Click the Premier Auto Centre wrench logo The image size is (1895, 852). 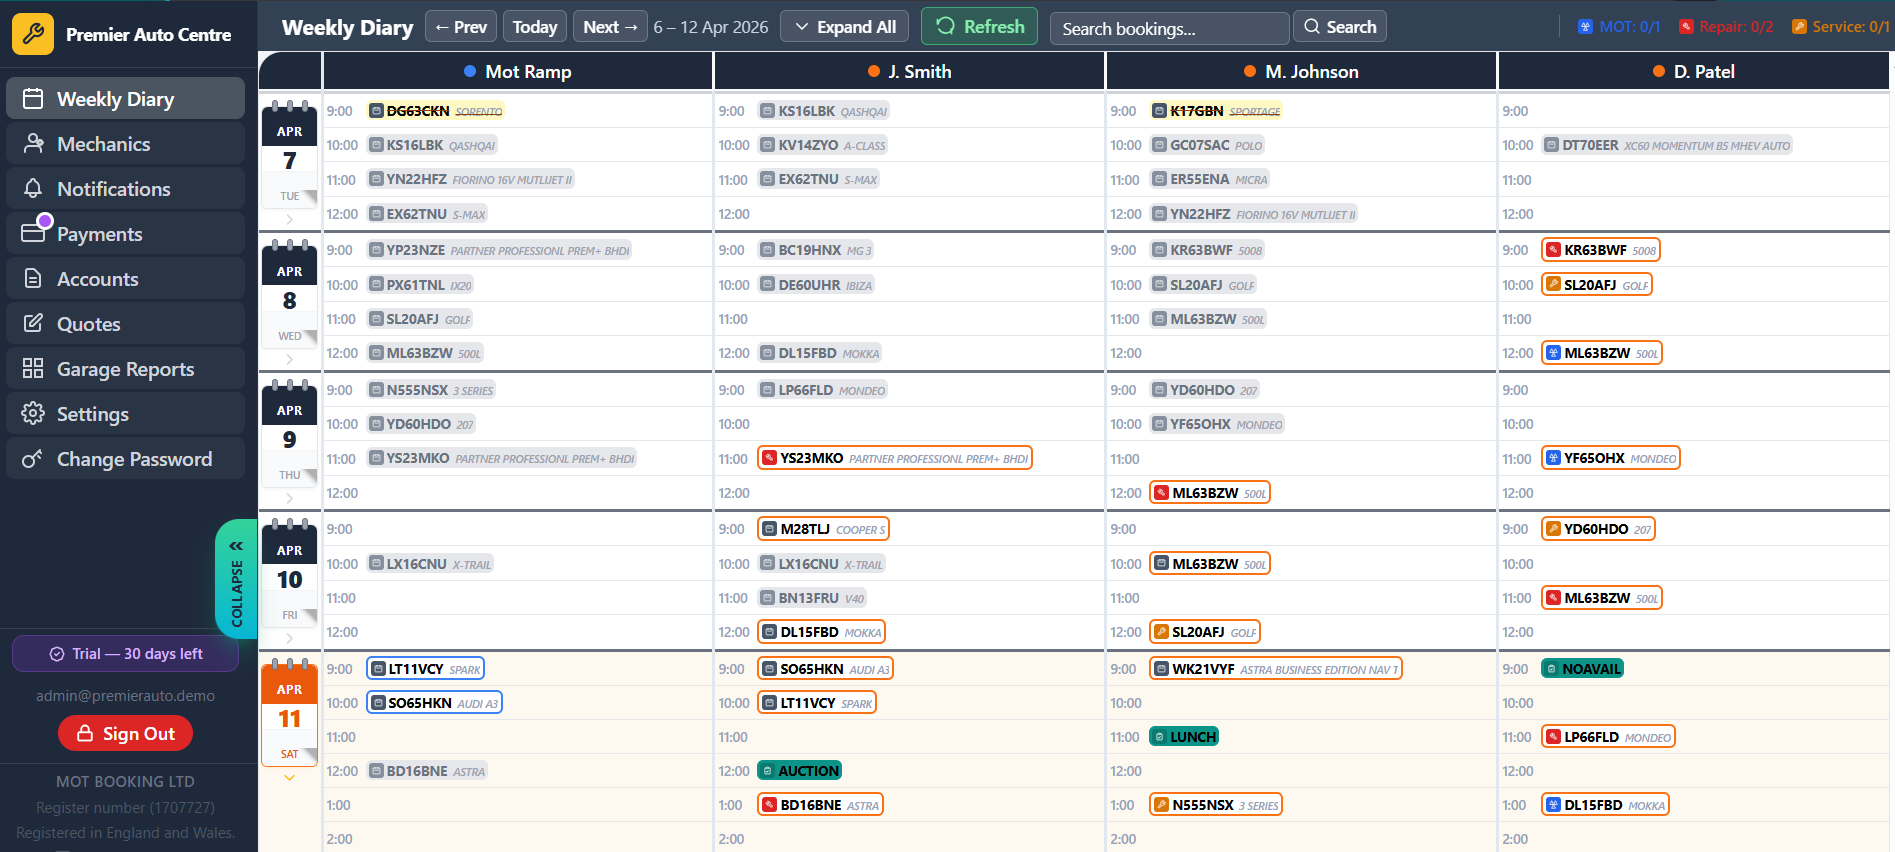tap(33, 34)
